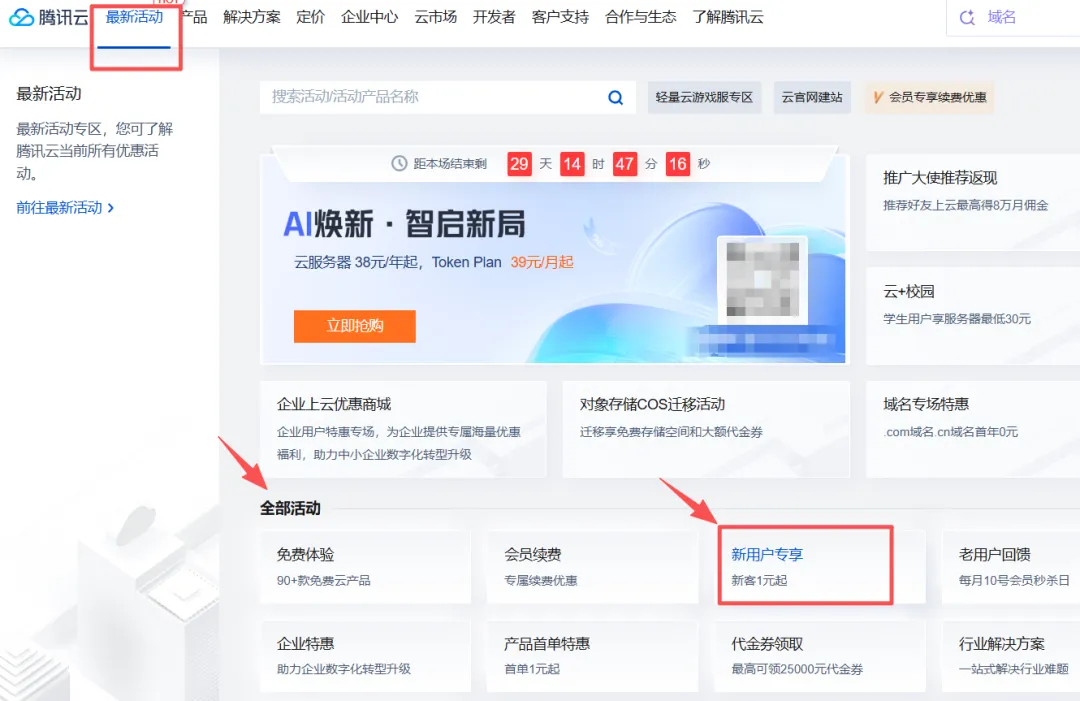
Task: Click the 39元/月起 price text
Action: [x=542, y=262]
